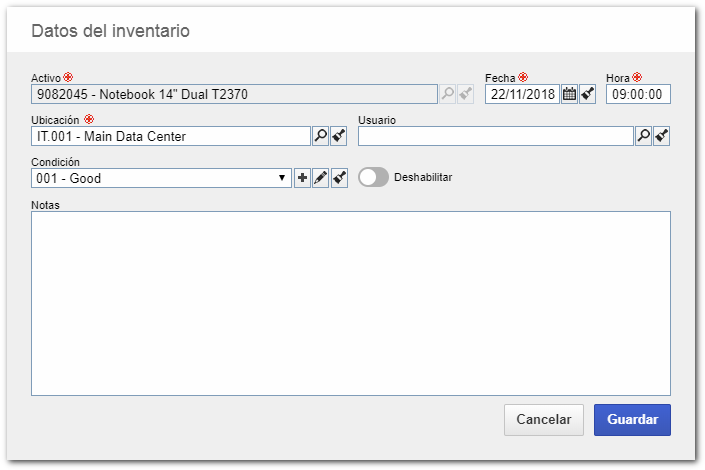Add a new Condición with plus

pos(302,178)
